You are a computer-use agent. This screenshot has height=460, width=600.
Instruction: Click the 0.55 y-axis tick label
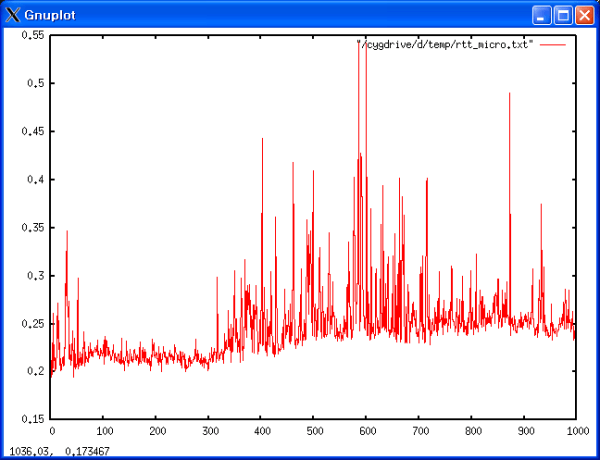click(x=33, y=35)
